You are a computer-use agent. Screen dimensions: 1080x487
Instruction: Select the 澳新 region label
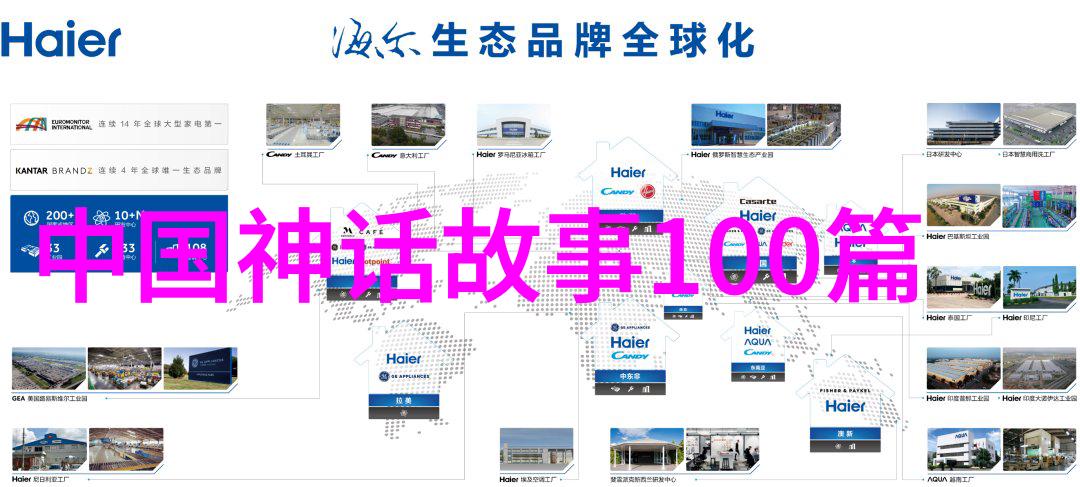click(x=844, y=434)
